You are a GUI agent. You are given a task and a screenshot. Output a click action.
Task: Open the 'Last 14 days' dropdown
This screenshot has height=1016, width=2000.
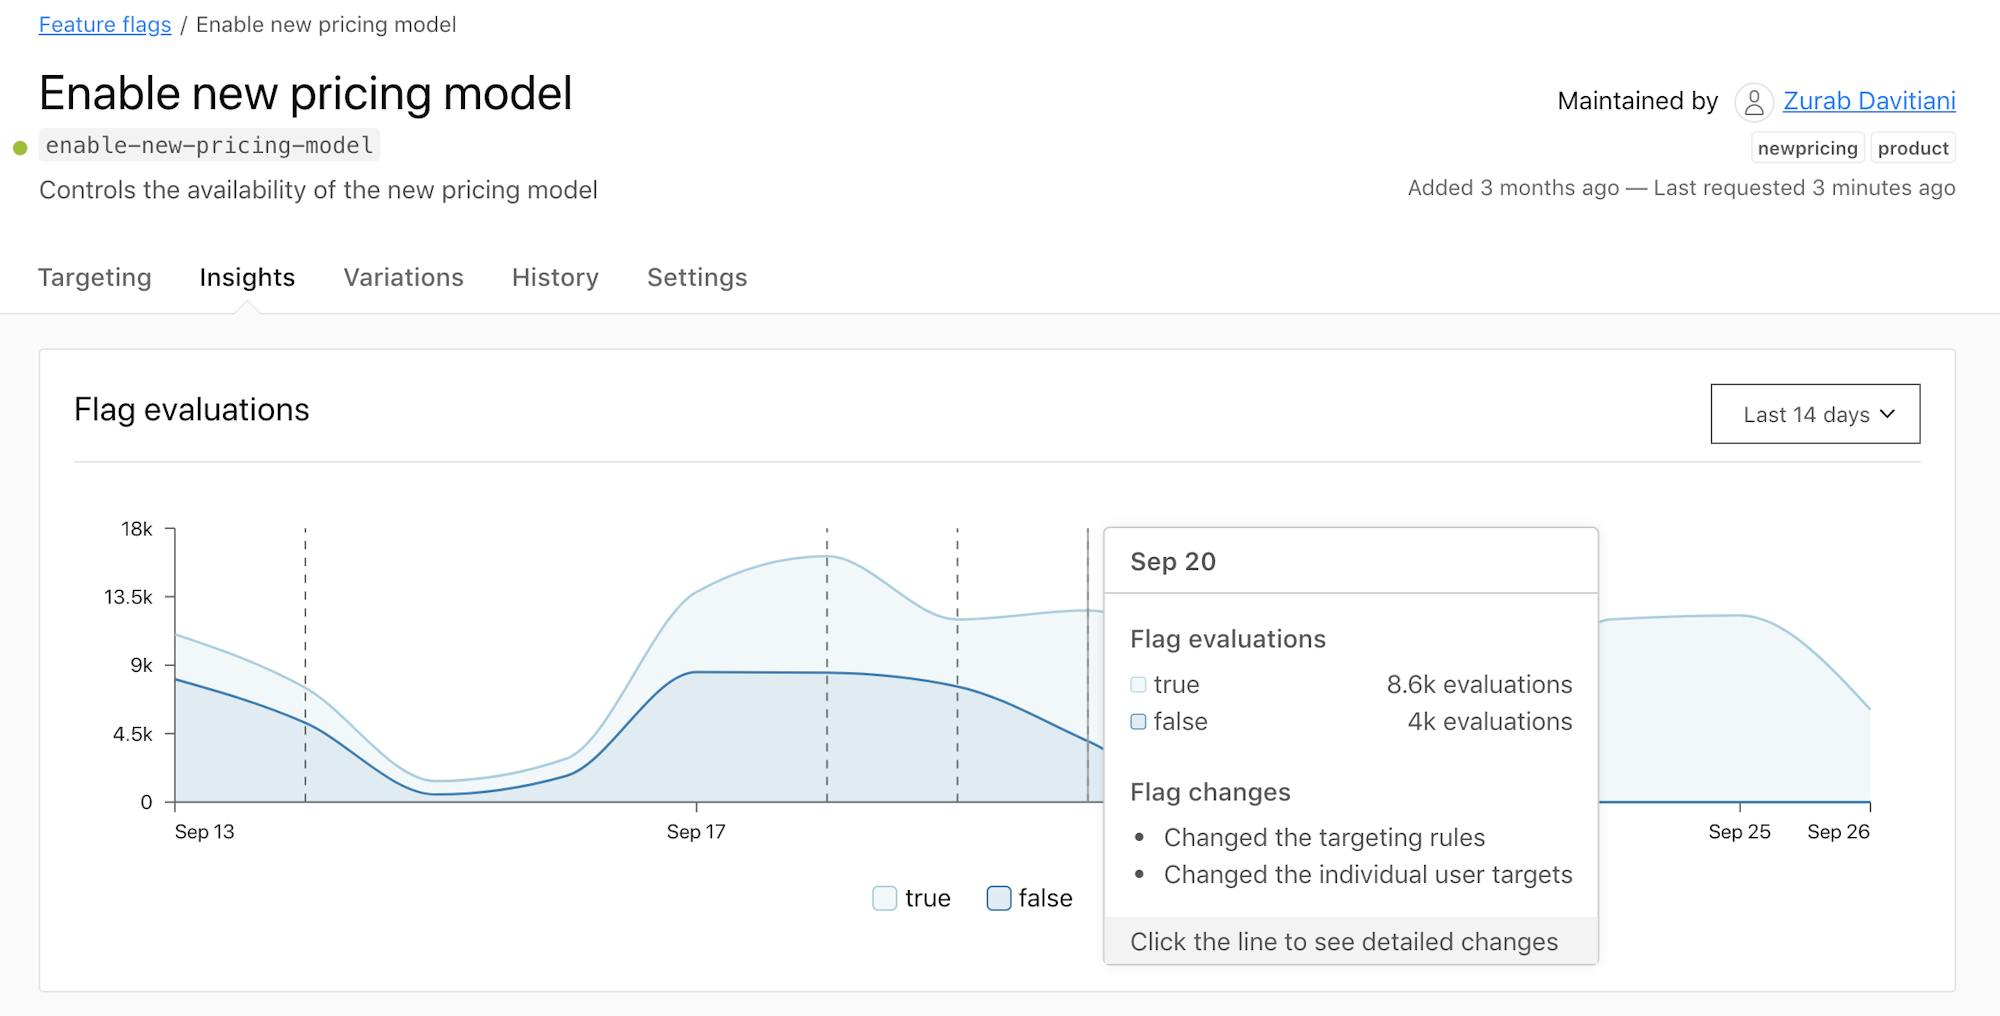click(x=1814, y=414)
